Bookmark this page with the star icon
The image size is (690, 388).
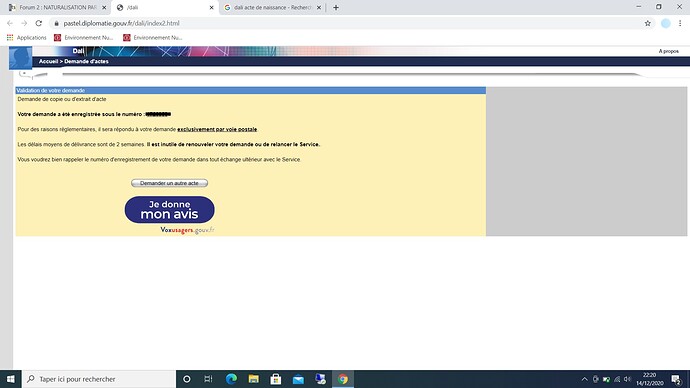pos(648,23)
